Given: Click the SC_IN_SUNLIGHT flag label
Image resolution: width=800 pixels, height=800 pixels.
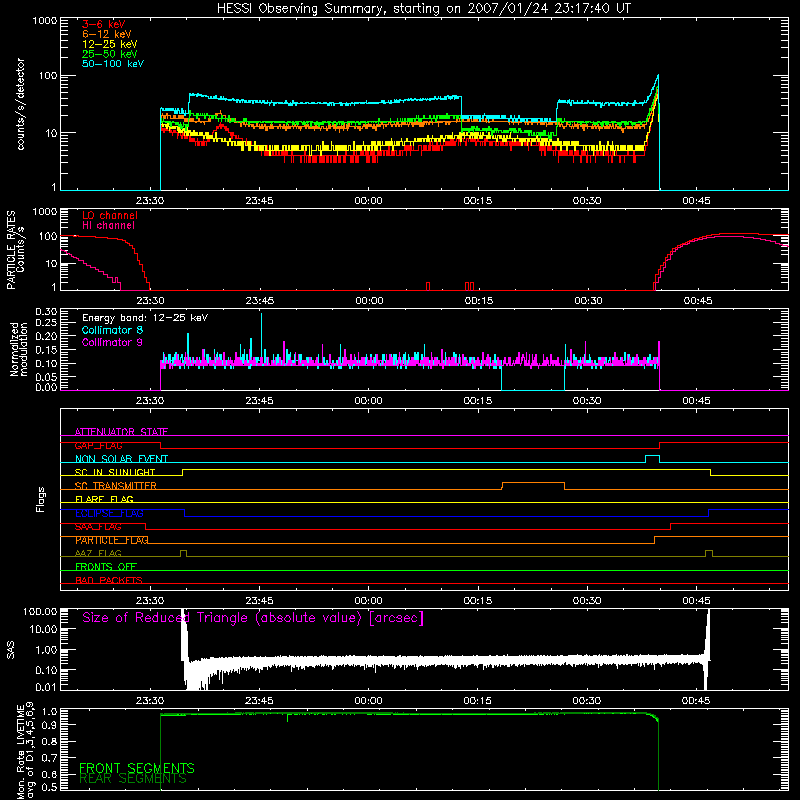Looking at the screenshot, I should coord(115,472).
